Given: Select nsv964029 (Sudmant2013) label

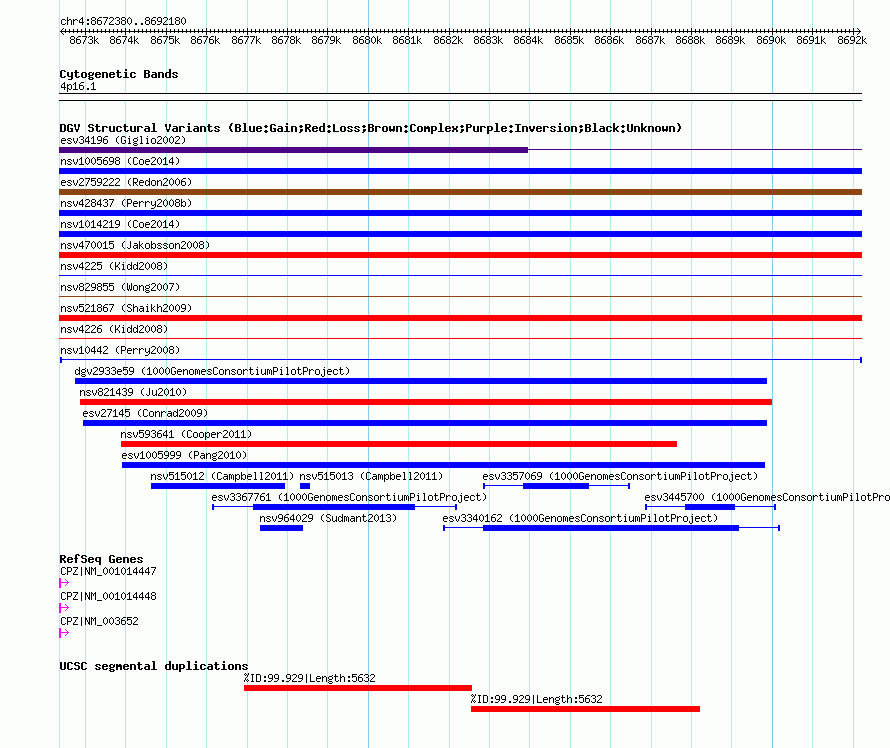Looking at the screenshot, I should click(328, 518).
